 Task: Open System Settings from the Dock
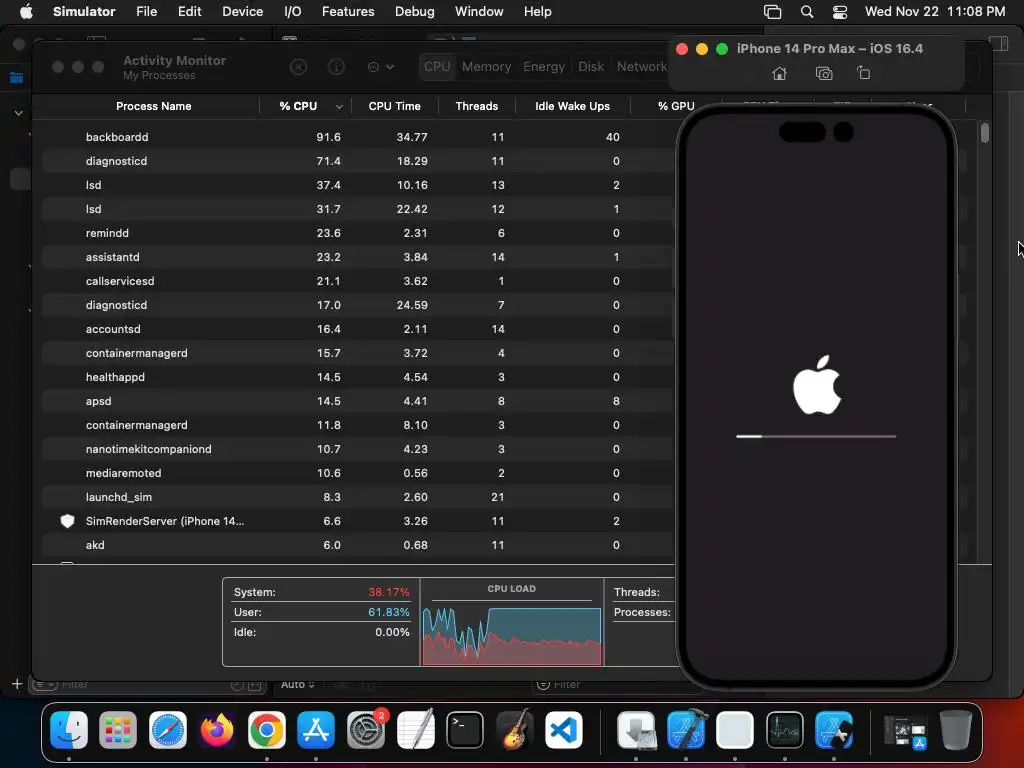click(x=366, y=729)
